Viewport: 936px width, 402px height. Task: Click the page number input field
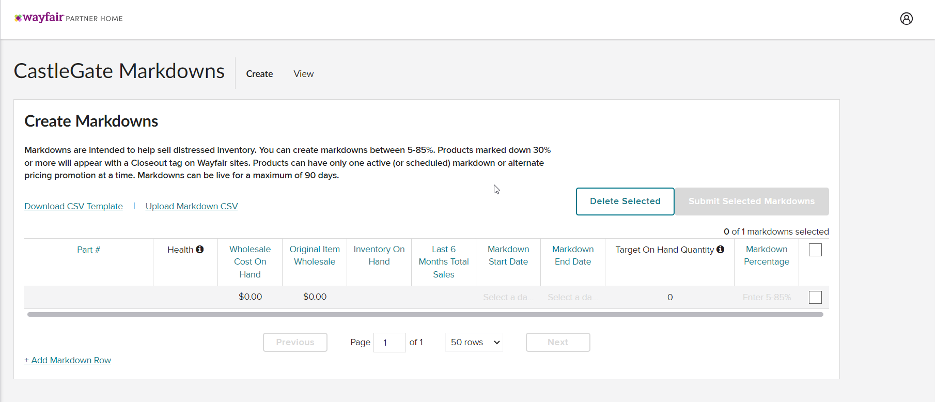point(388,342)
